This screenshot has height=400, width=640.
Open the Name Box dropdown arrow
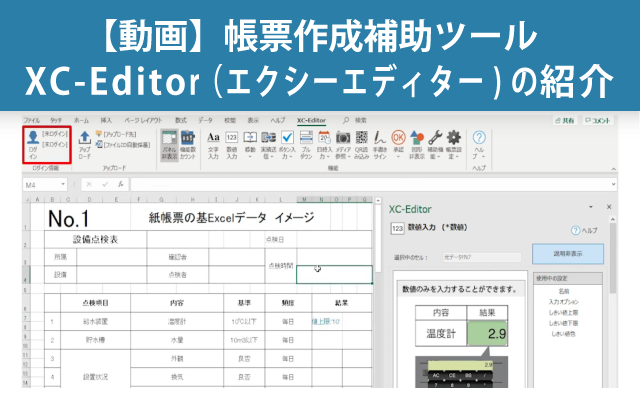coord(63,184)
